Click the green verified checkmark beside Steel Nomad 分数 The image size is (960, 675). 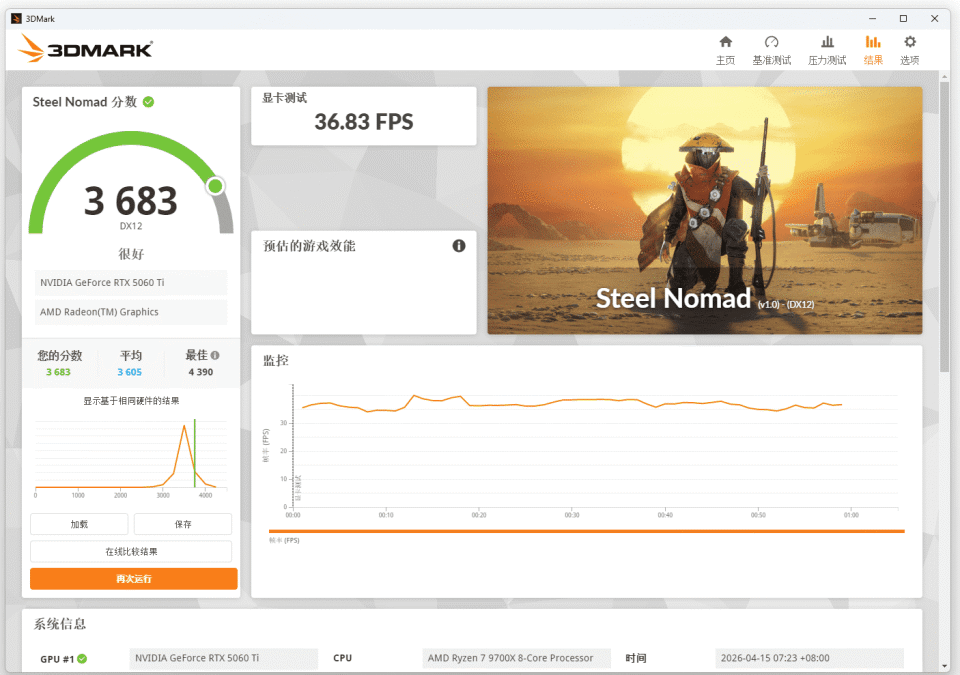[x=148, y=102]
